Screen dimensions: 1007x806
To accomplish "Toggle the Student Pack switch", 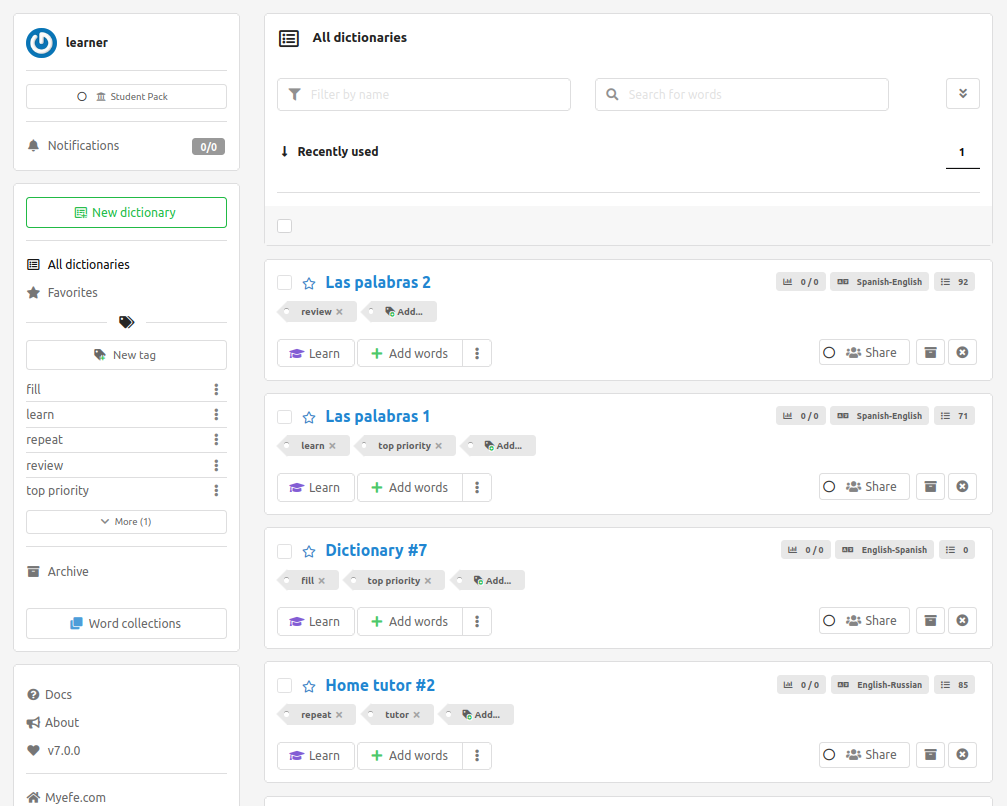I will pos(82,97).
